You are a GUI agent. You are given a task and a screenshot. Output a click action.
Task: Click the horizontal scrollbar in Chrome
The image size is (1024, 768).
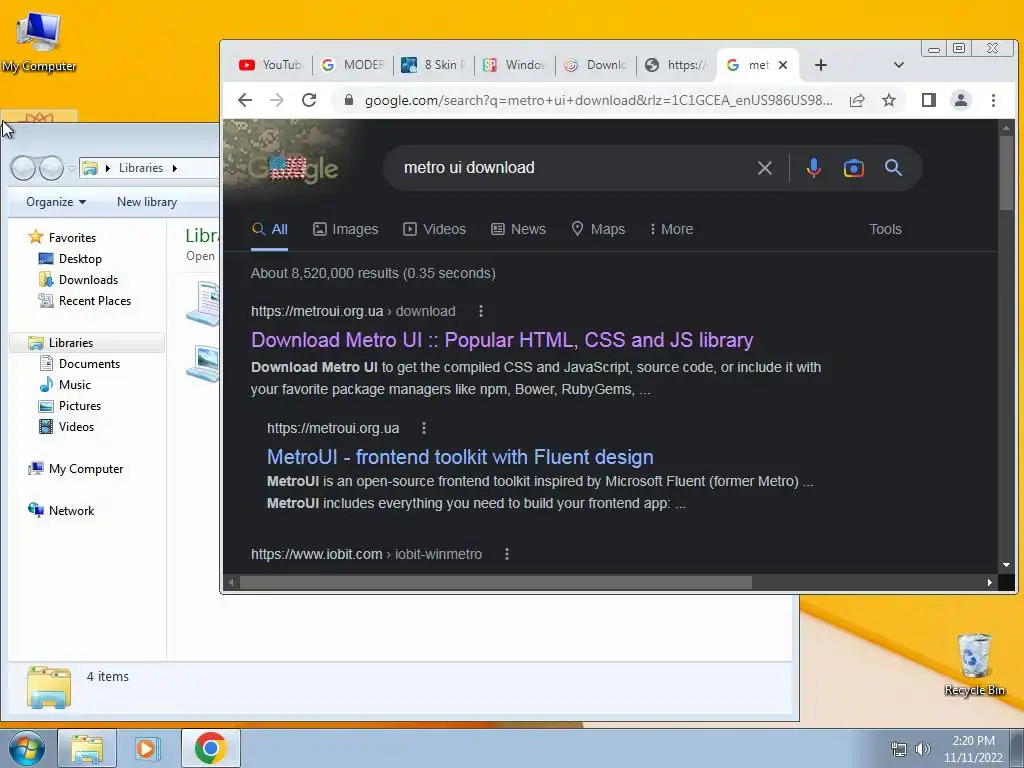click(496, 582)
